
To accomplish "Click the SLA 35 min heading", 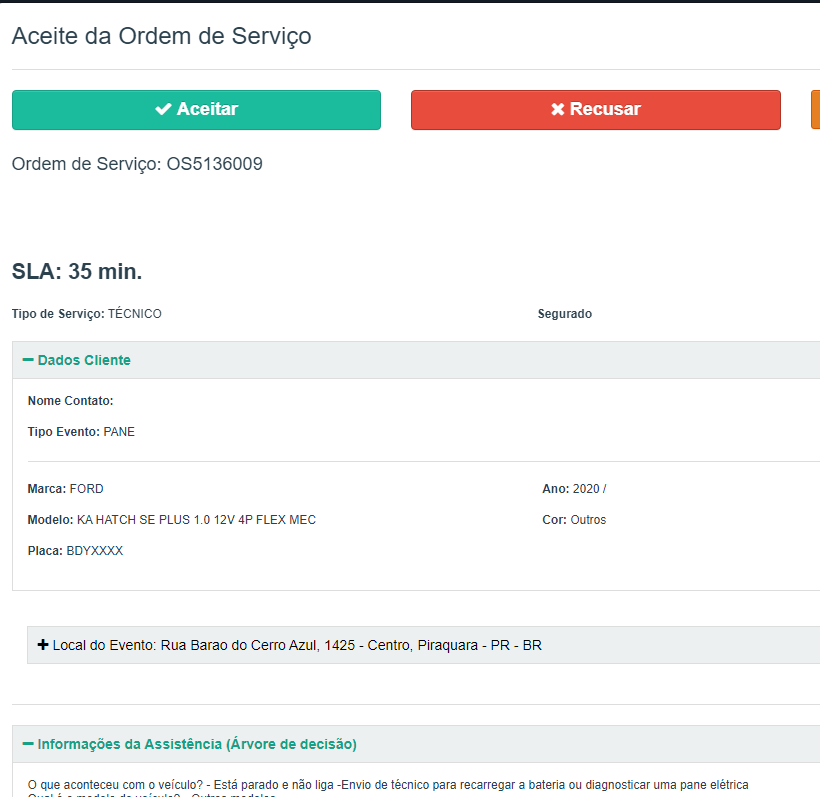I will [x=77, y=271].
